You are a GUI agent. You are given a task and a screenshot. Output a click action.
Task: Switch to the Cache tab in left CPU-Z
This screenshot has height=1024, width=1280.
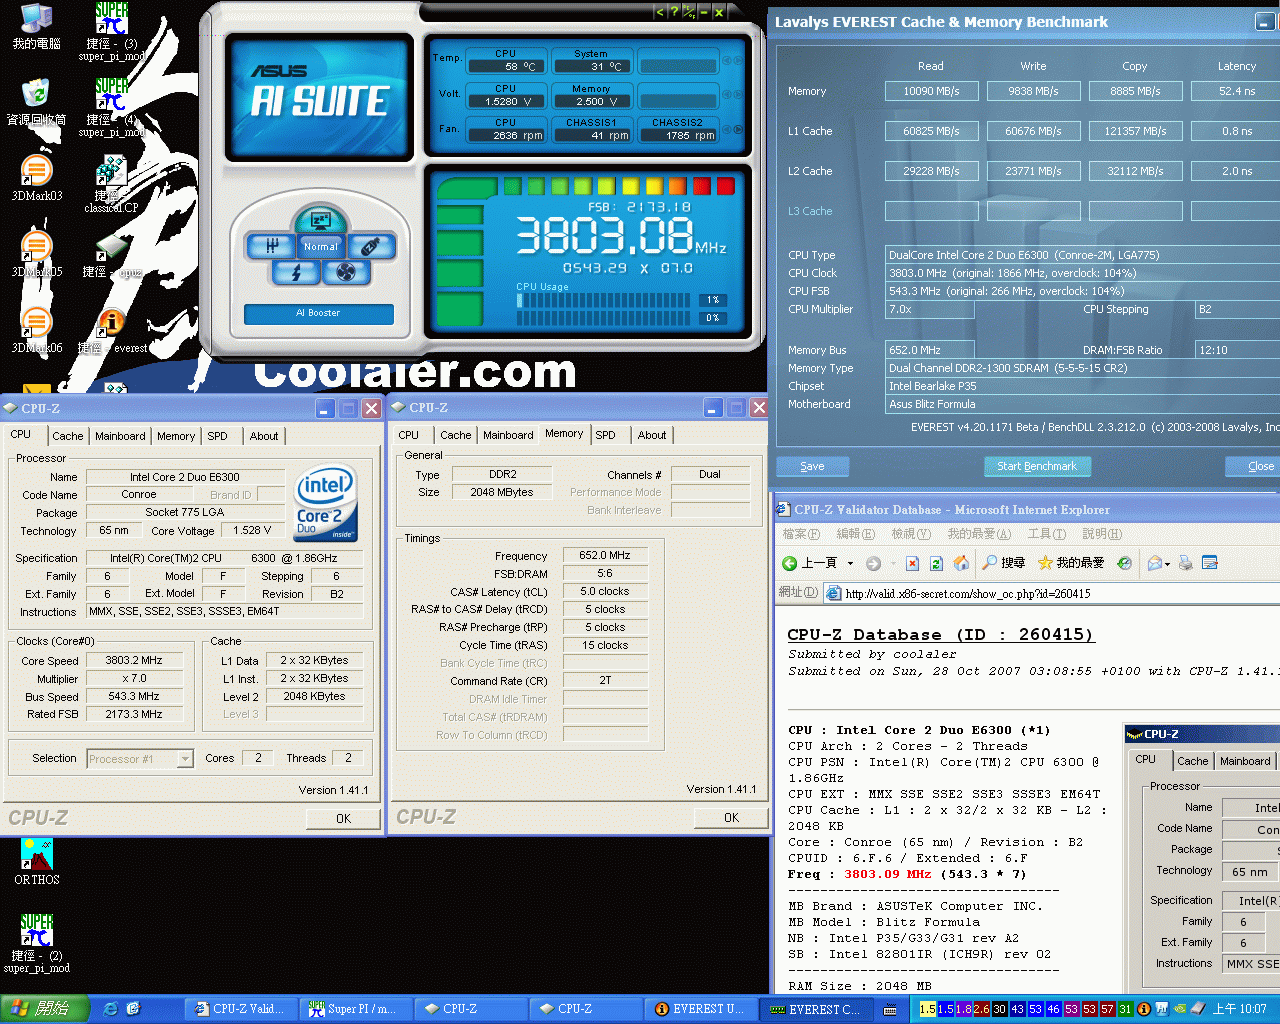[68, 436]
